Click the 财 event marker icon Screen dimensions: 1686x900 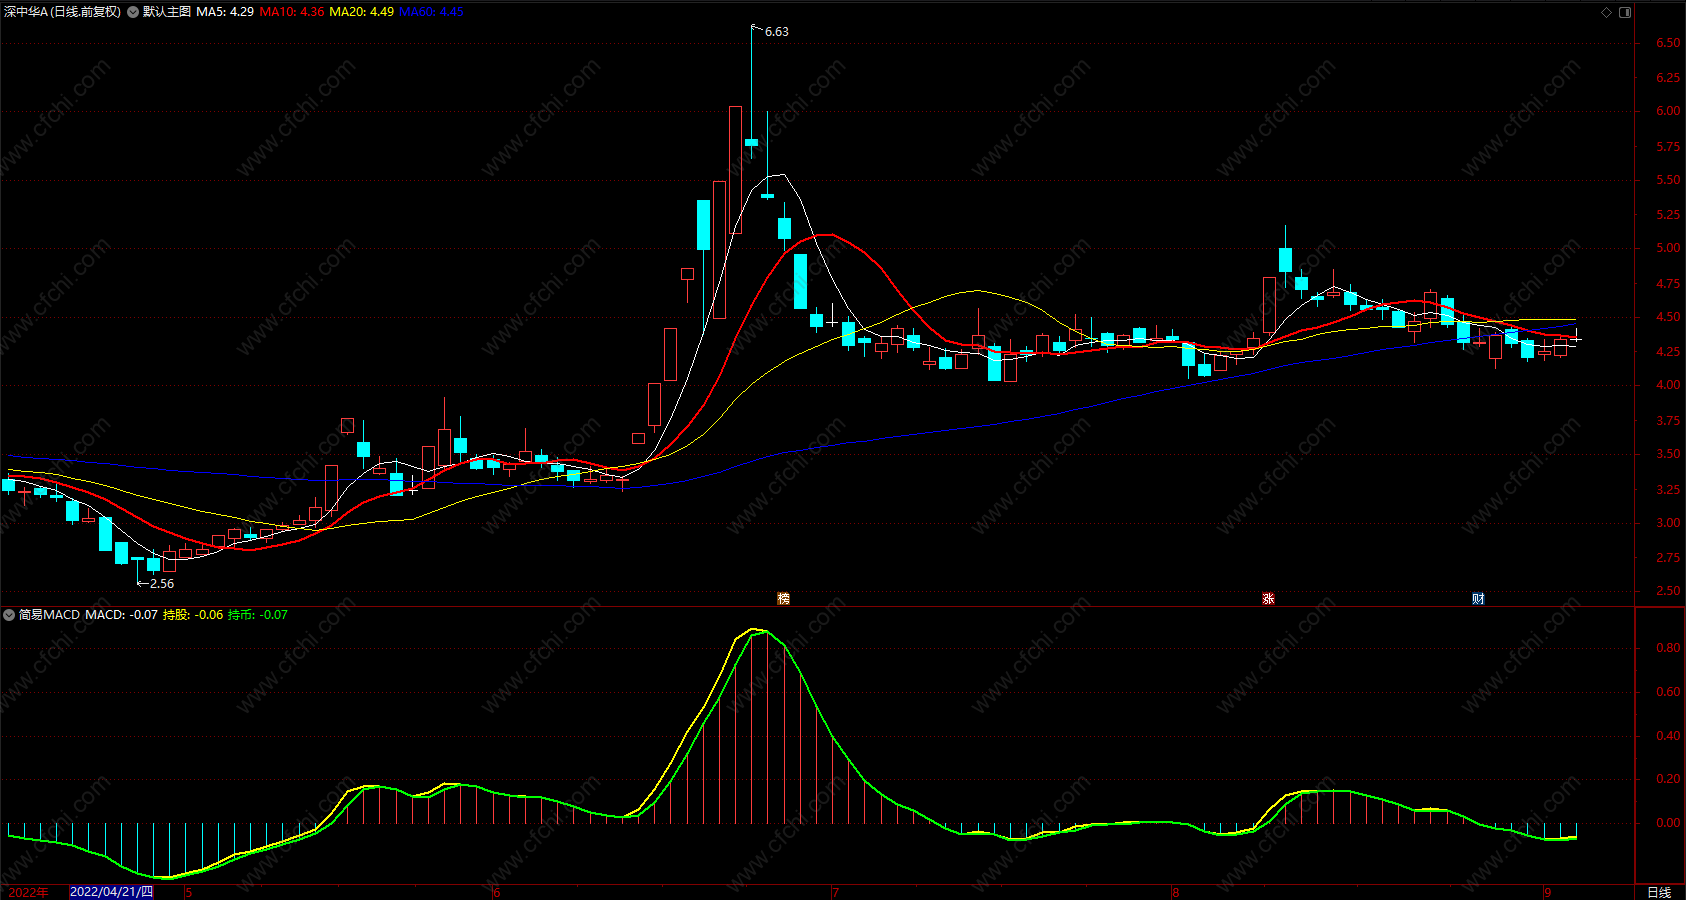click(x=1478, y=598)
